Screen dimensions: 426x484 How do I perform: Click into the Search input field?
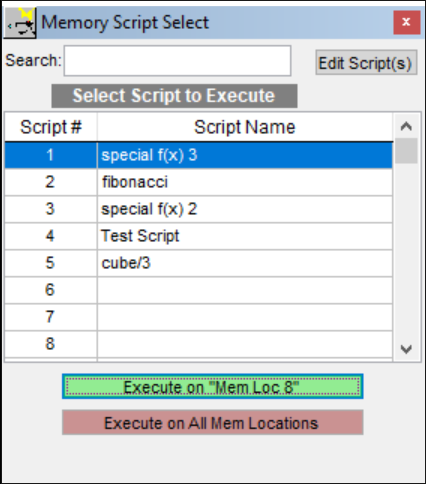click(177, 61)
